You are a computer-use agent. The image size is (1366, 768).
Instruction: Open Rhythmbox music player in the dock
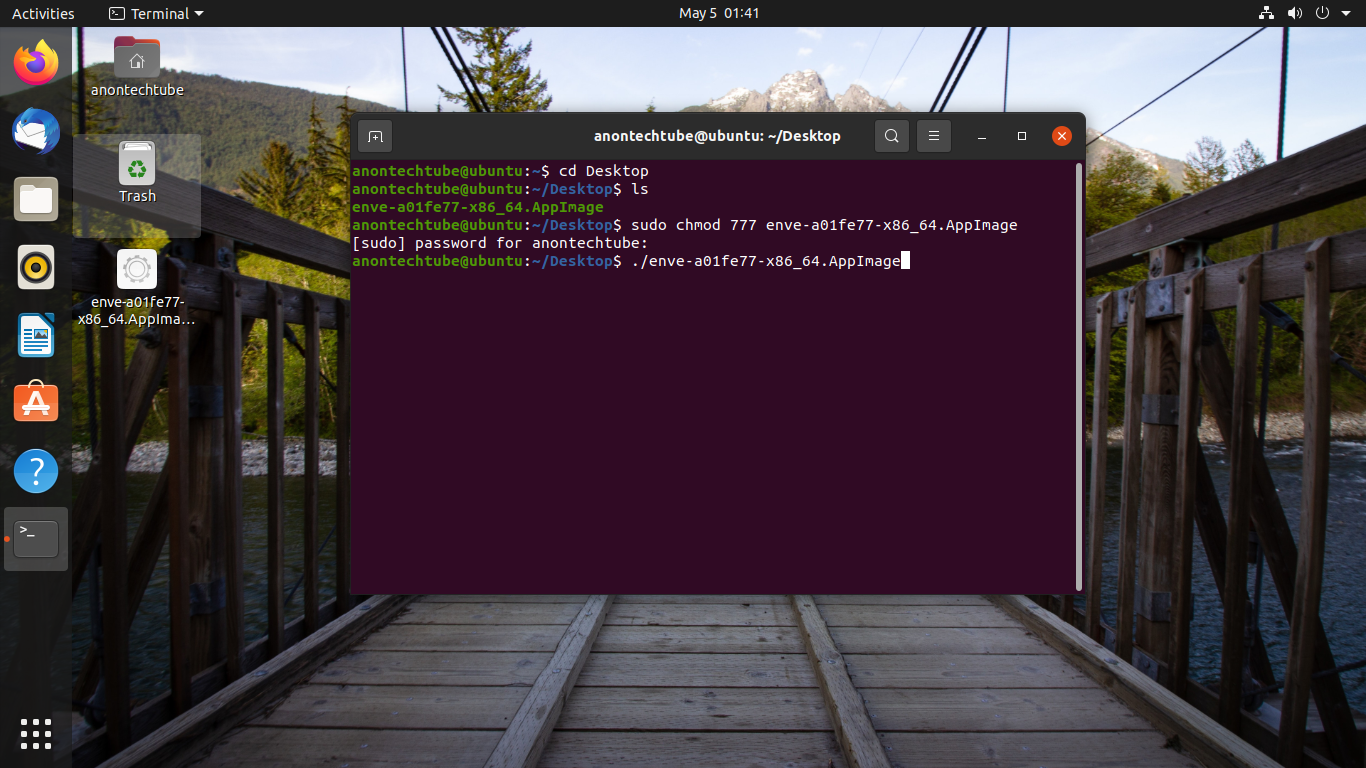pyautogui.click(x=36, y=267)
